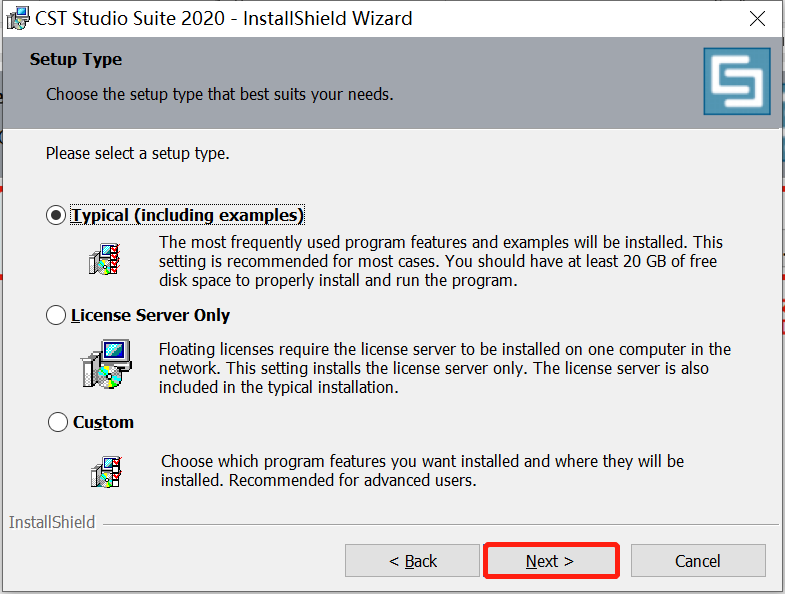Click the window title bar text
785x594 pixels.
[x=224, y=18]
